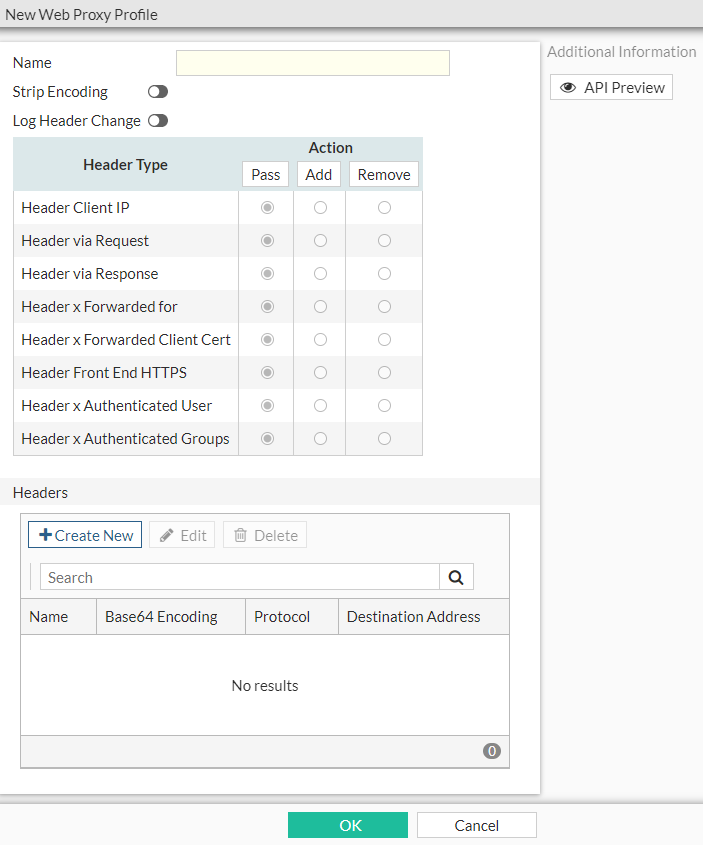Choose Add for Header x Forwarded for
The image size is (703, 845).
320,307
